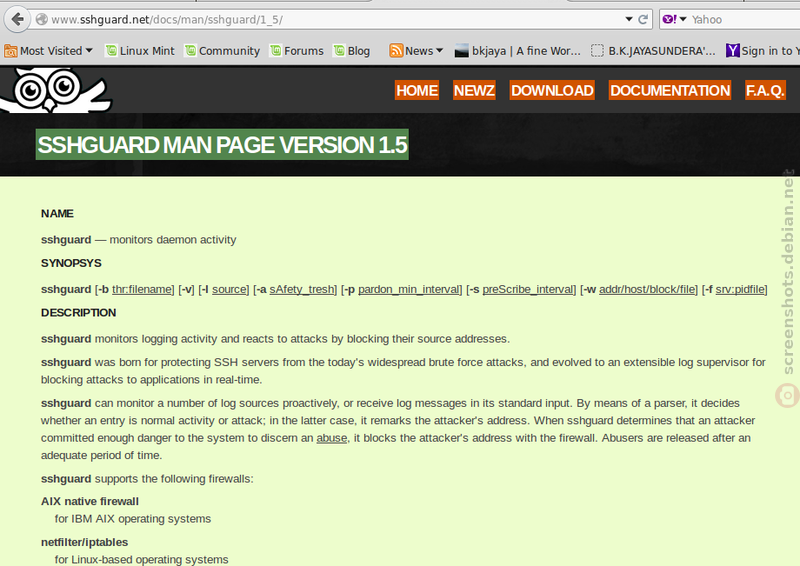Click the netfilter/iptables entry
Screen dimensions: 800x566
point(84,542)
